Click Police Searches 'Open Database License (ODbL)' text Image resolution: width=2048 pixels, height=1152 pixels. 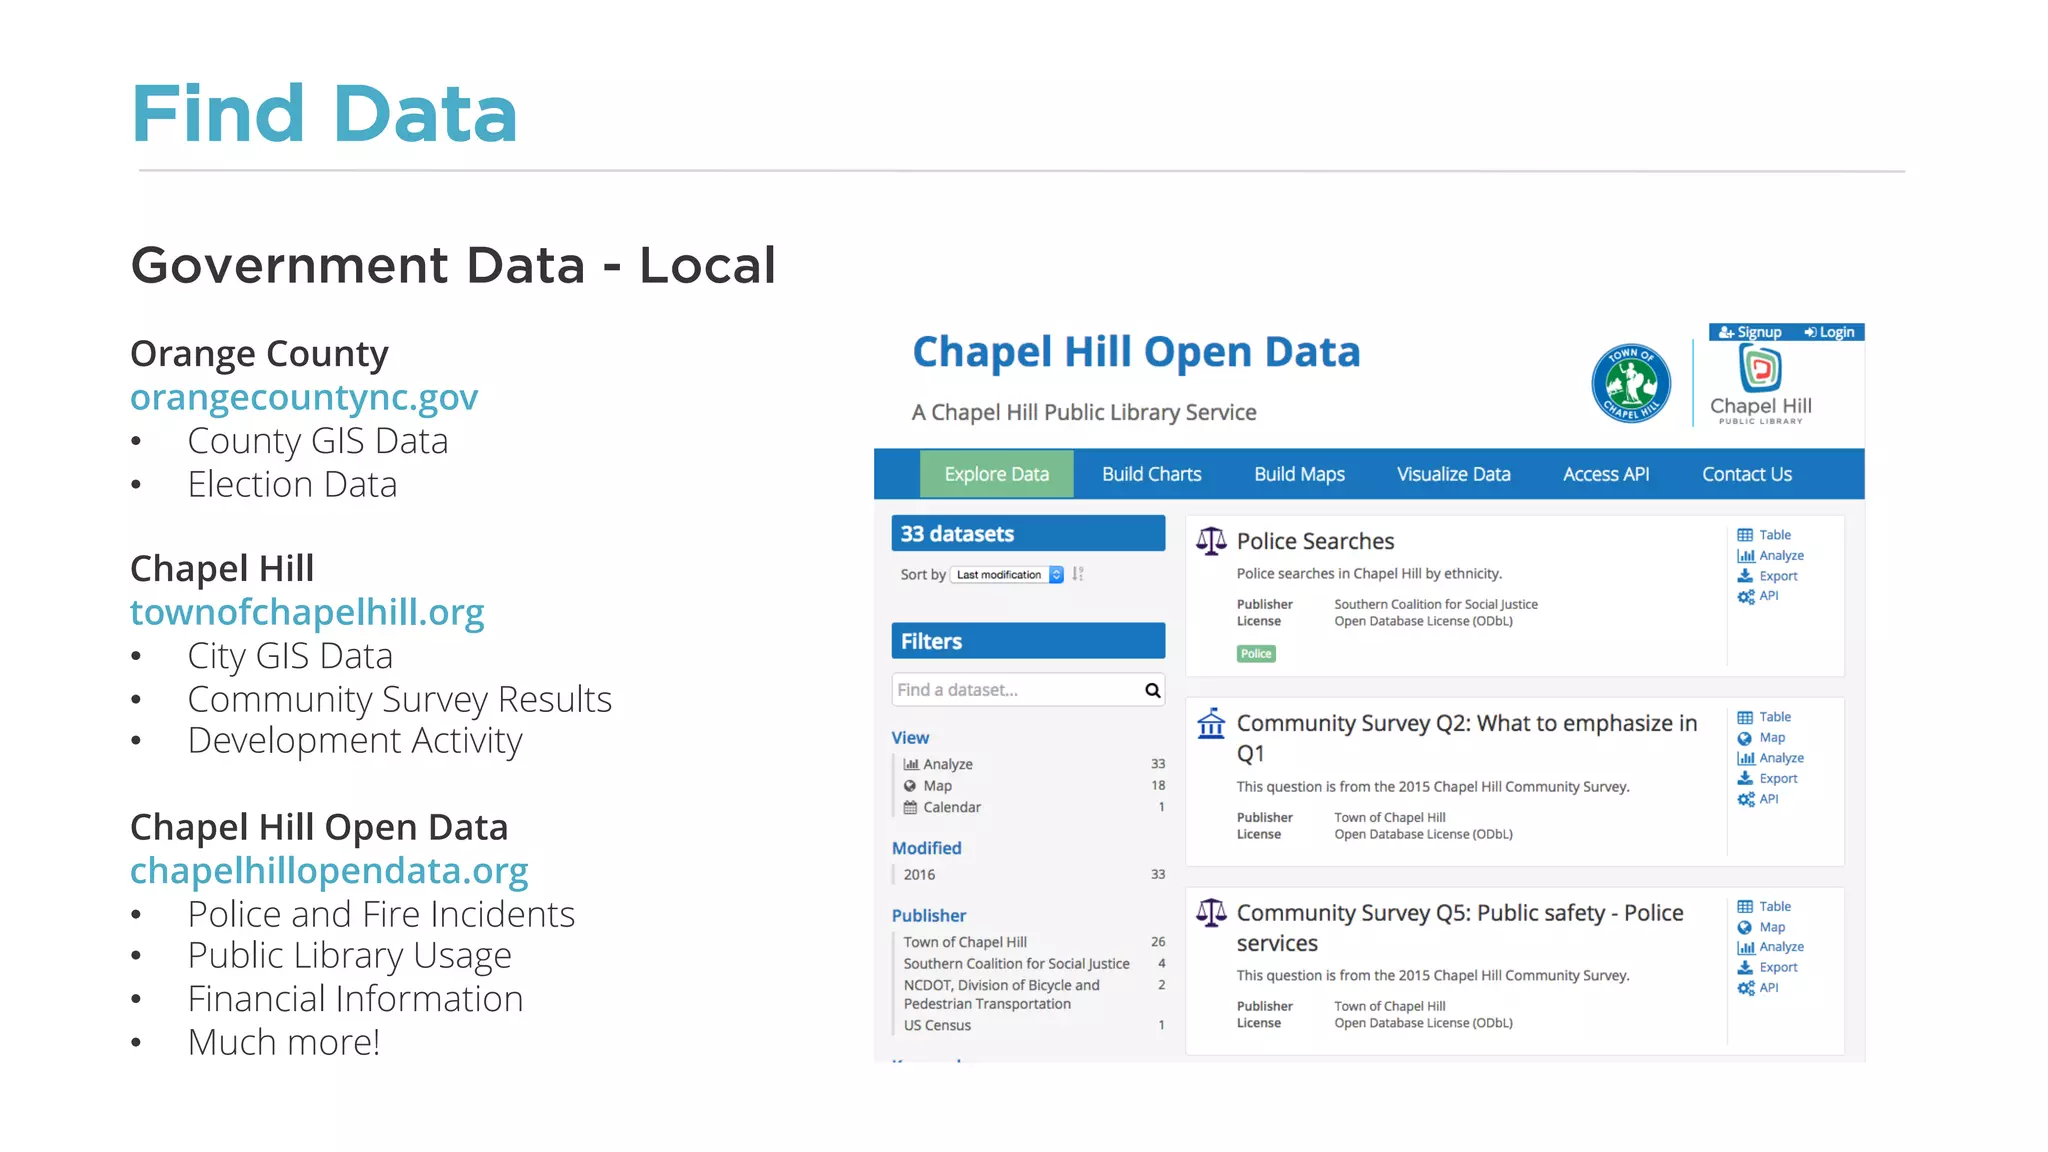coord(1423,621)
